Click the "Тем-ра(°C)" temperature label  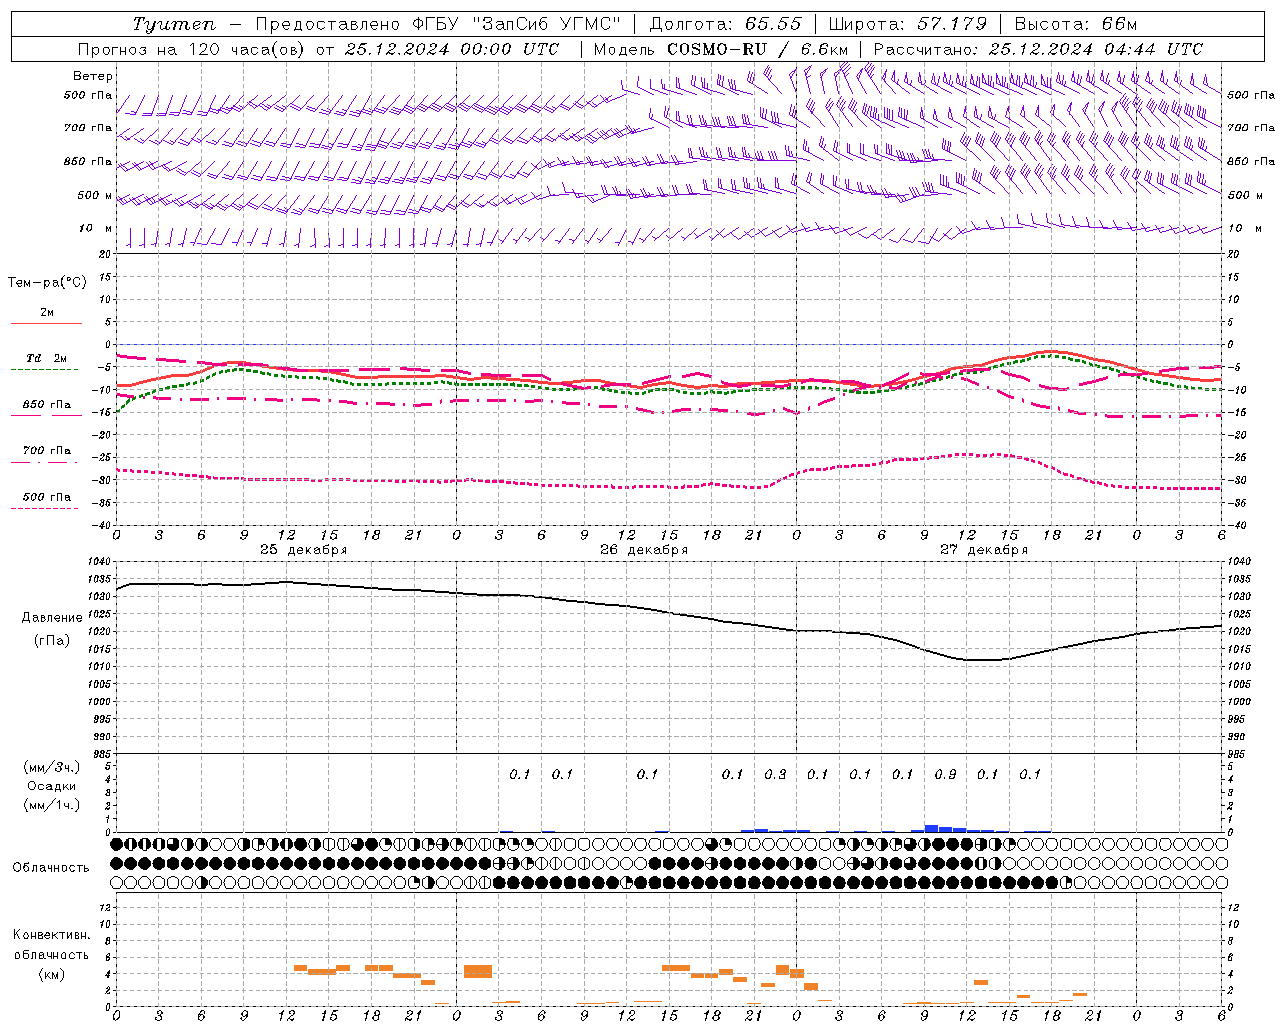click(47, 283)
